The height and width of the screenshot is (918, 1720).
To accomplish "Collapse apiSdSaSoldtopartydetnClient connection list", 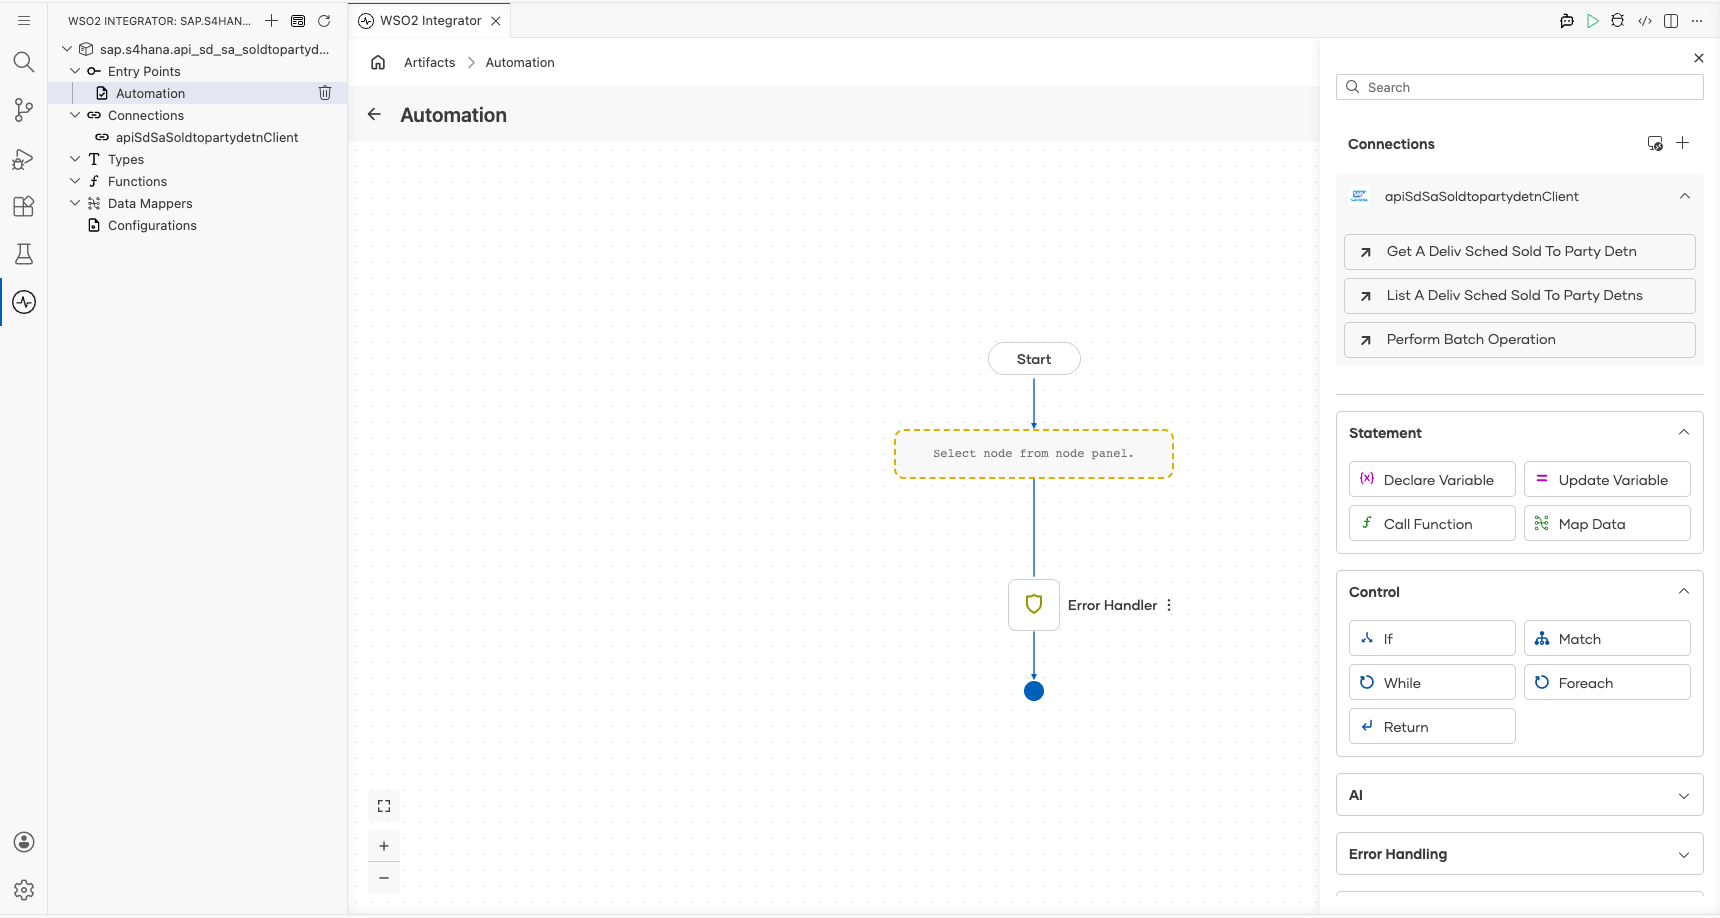I will pyautogui.click(x=1685, y=196).
